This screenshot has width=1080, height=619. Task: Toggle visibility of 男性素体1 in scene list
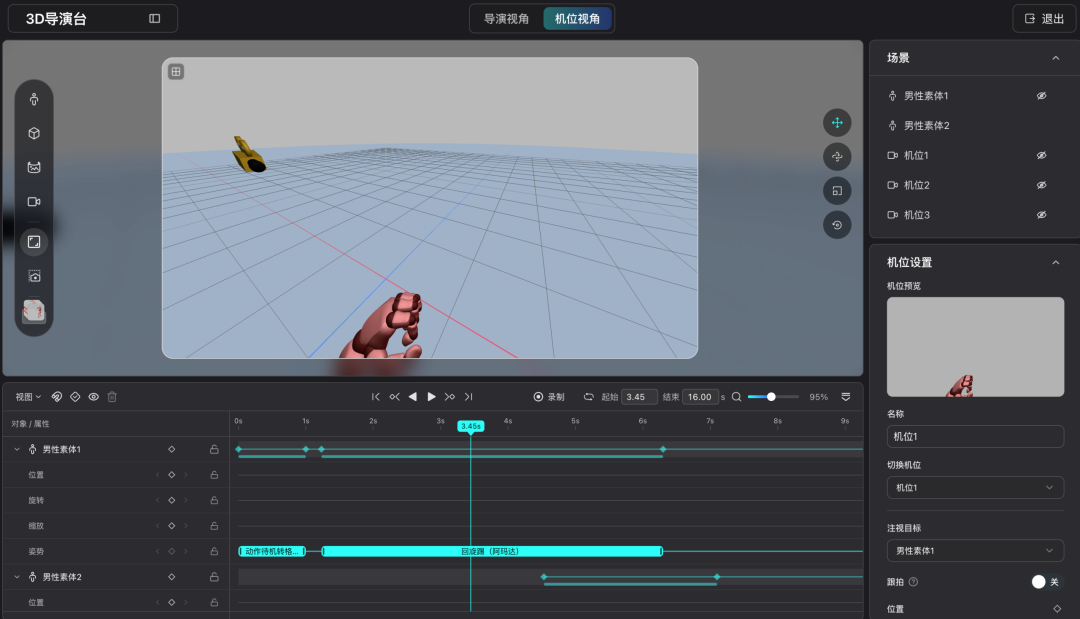[1041, 96]
